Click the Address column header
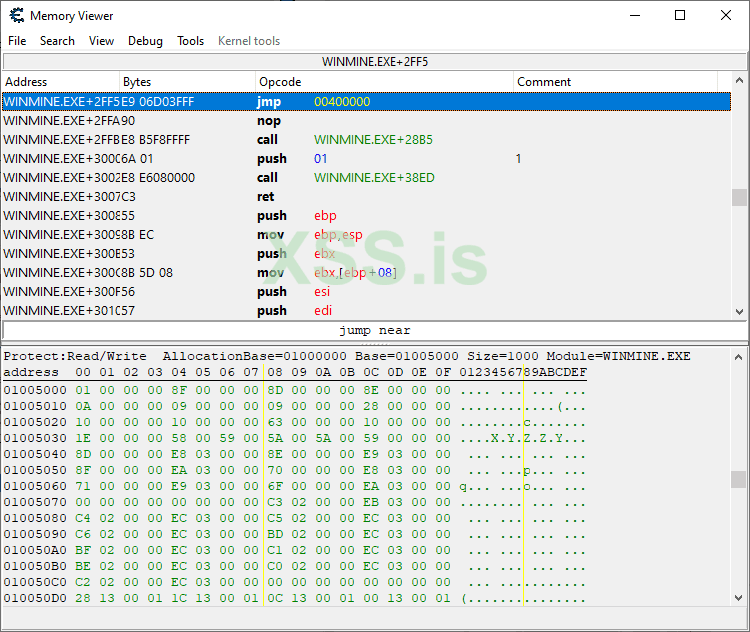The width and height of the screenshot is (750, 632). pyautogui.click(x=60, y=82)
